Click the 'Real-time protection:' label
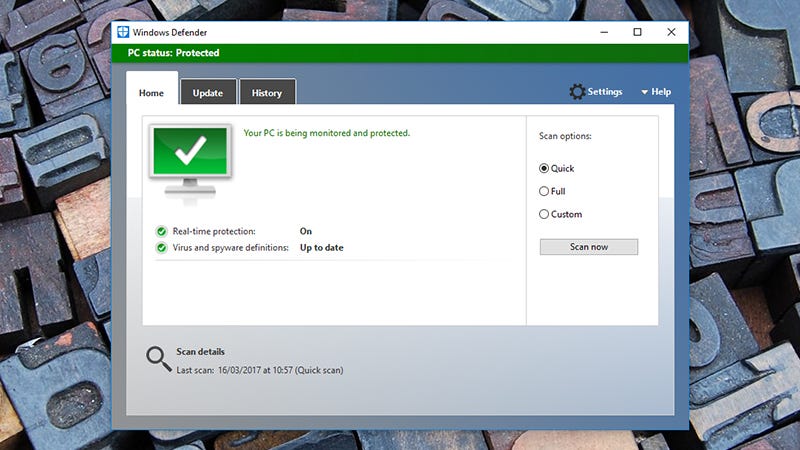The image size is (800, 450). click(x=214, y=232)
